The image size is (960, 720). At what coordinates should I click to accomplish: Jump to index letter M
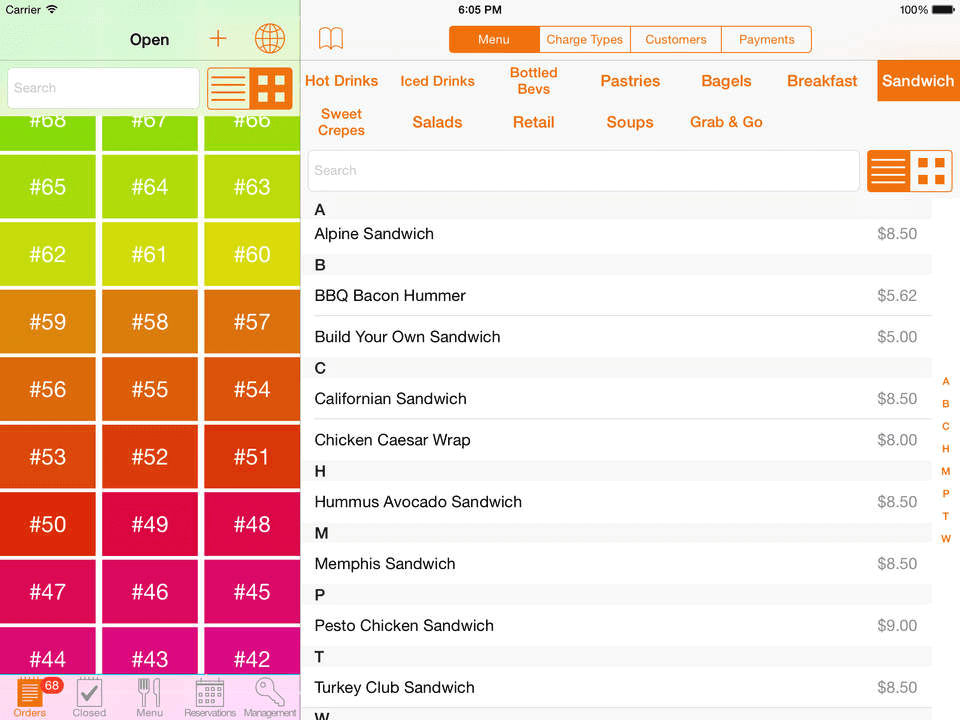[x=946, y=471]
